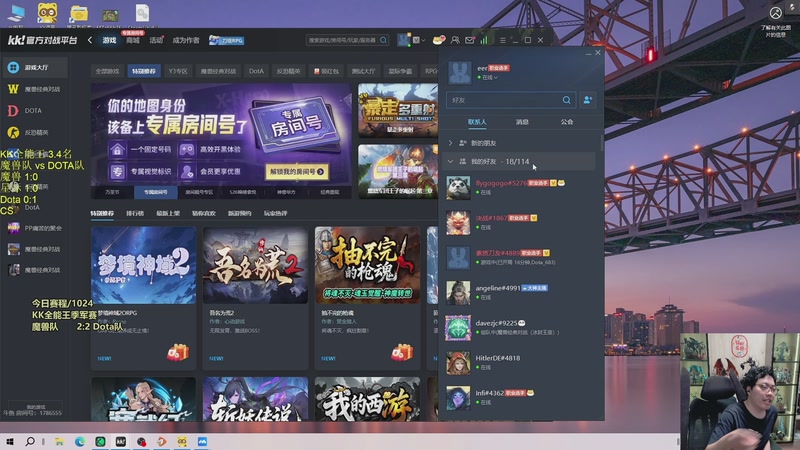800x450 pixels.
Task: Switch to the 消息 tab in friends panel
Action: (522, 122)
